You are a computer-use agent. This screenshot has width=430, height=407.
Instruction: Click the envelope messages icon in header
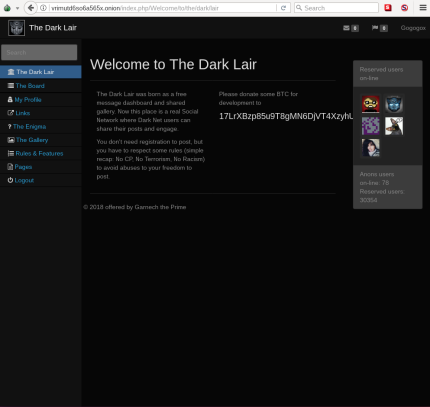[346, 28]
